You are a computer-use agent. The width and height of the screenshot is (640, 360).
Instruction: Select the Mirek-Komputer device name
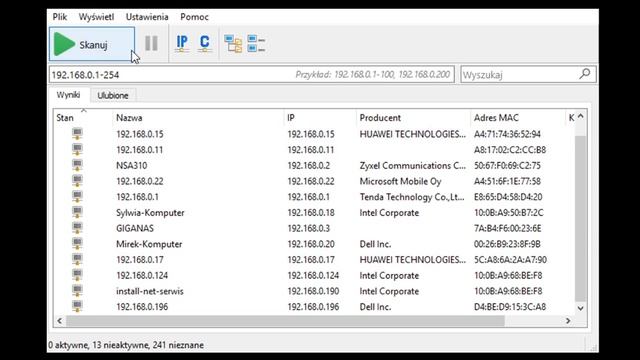[x=149, y=244]
